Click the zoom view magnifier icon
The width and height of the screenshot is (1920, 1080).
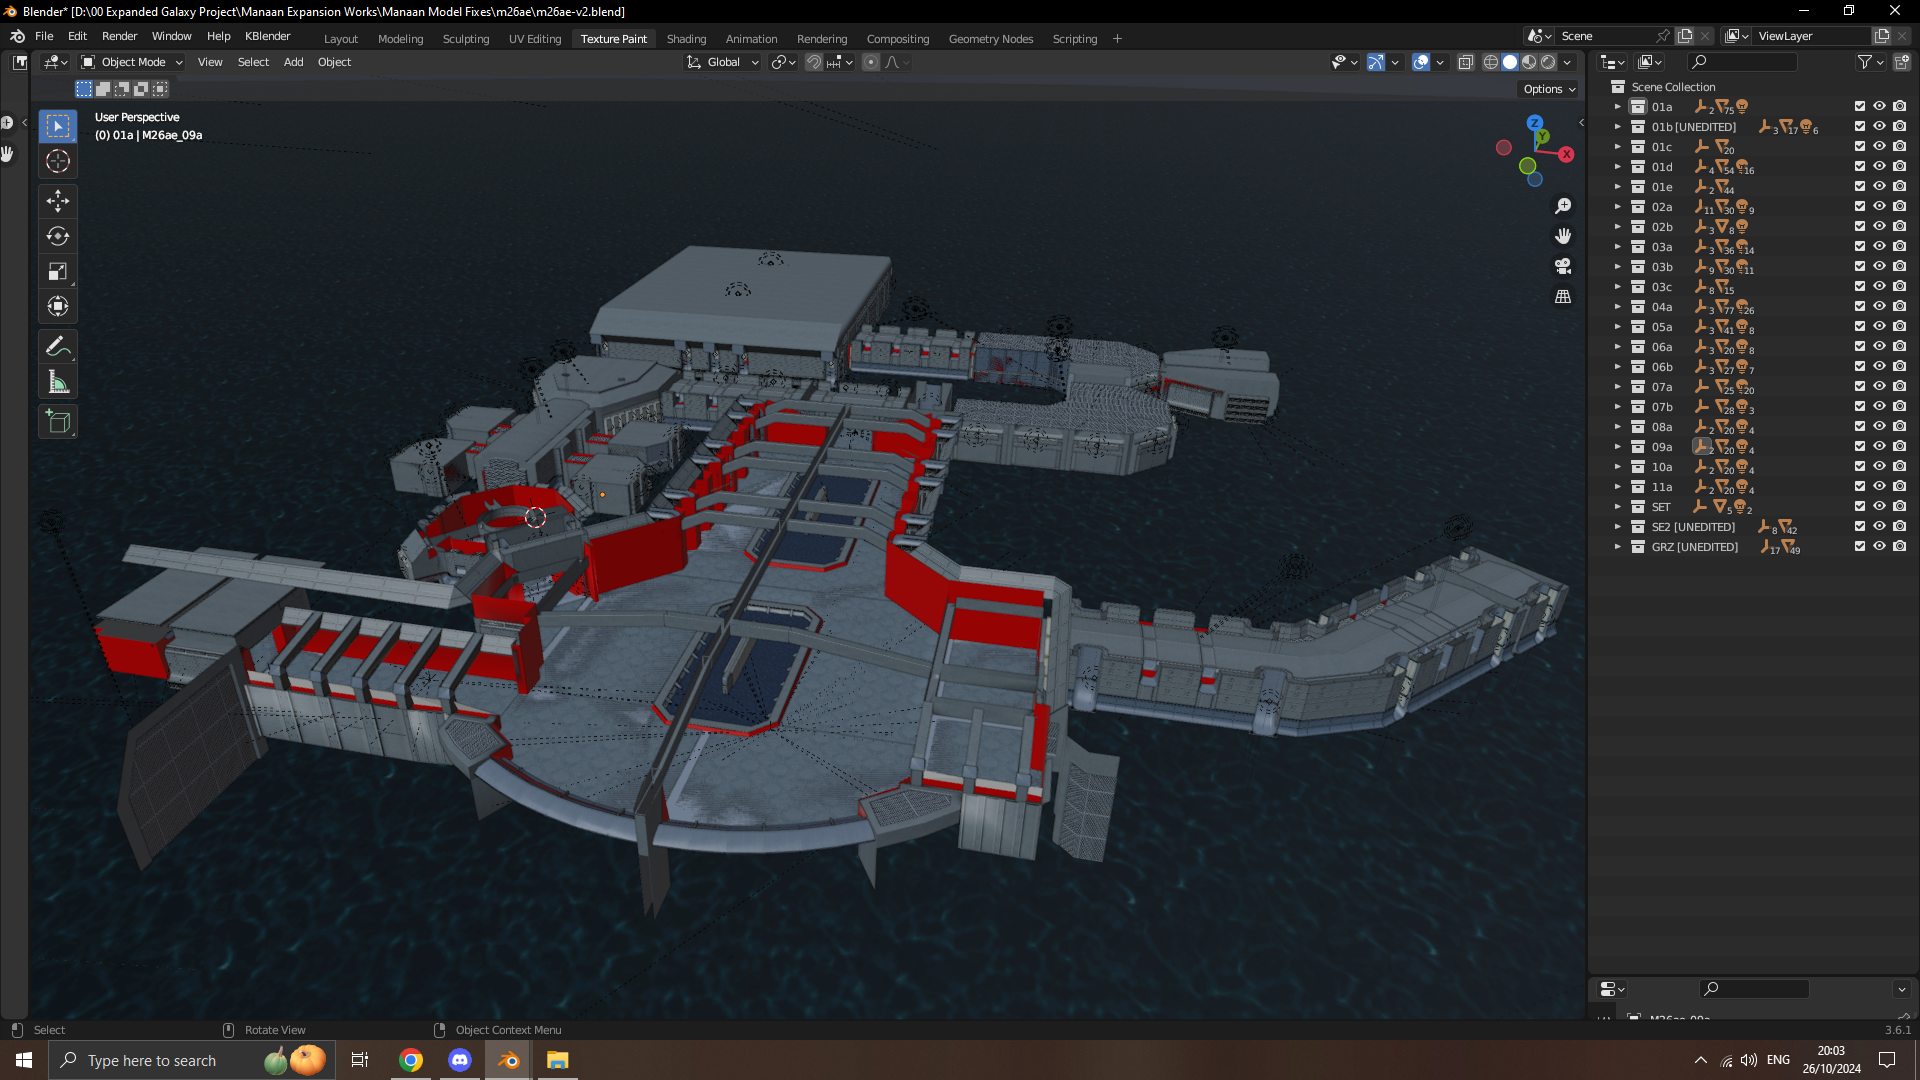click(x=1563, y=206)
